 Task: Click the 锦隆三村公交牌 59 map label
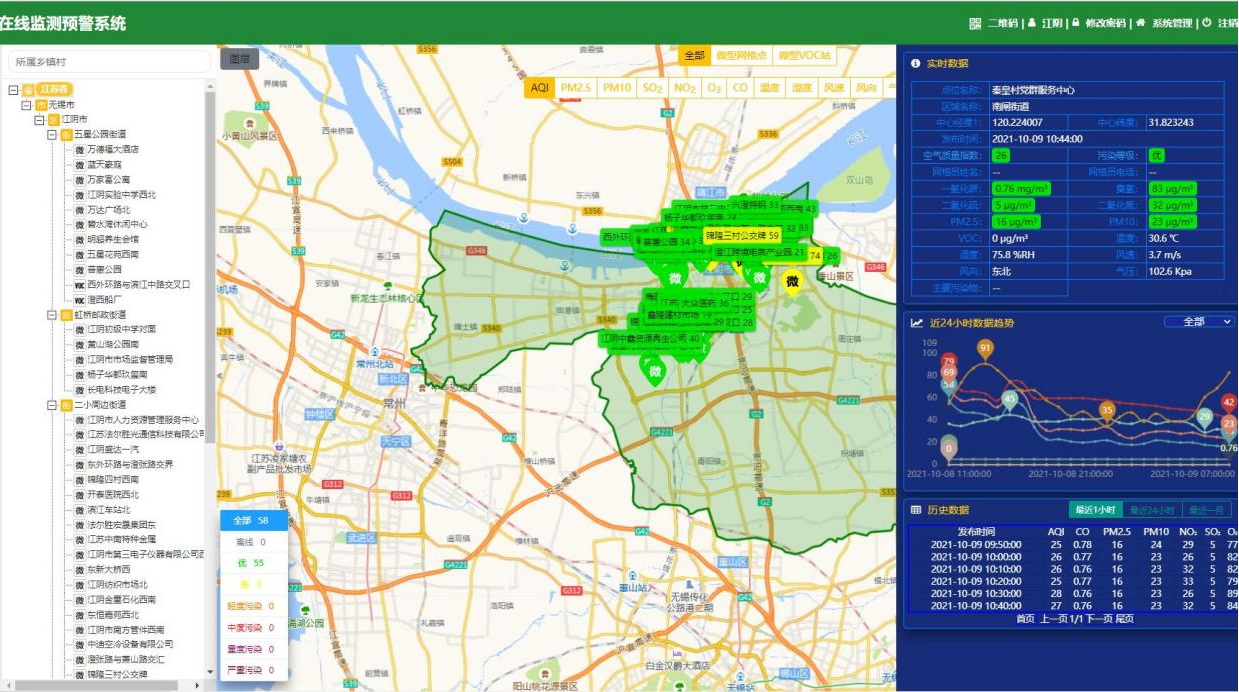(742, 236)
